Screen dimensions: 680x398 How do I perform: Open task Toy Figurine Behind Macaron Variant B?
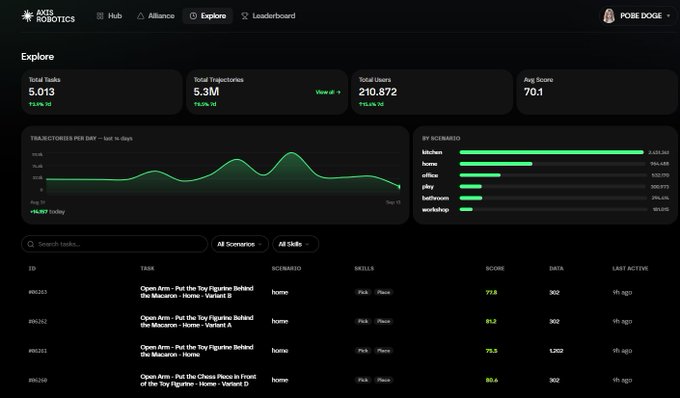click(197, 292)
